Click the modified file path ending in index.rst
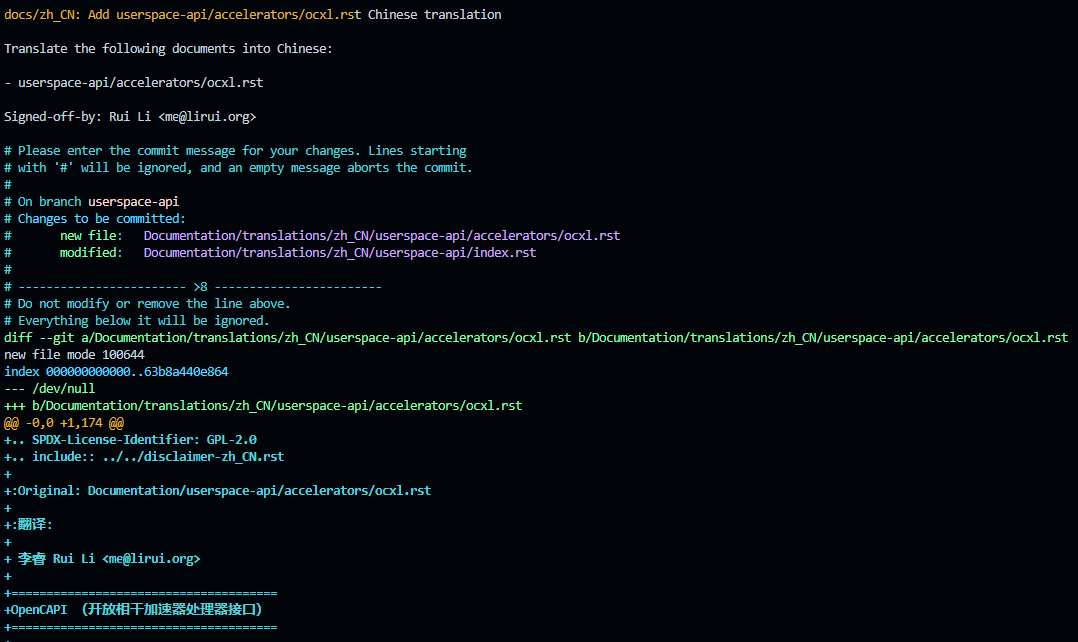The image size is (1078, 642). pos(339,253)
